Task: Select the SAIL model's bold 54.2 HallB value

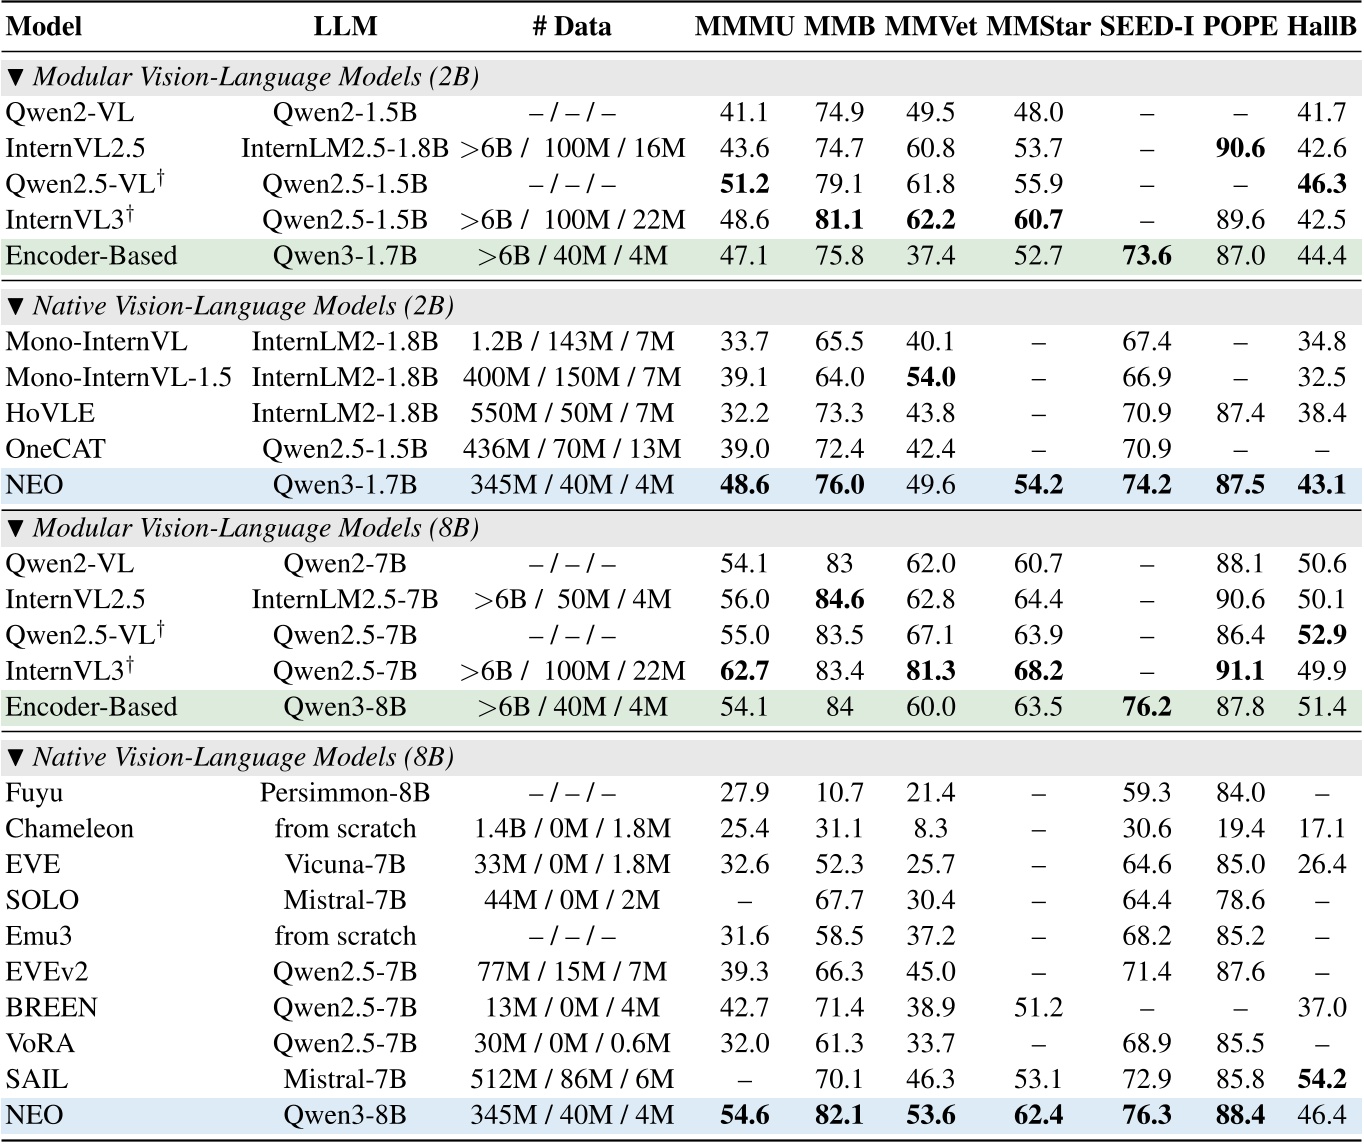Action: point(1321,1079)
